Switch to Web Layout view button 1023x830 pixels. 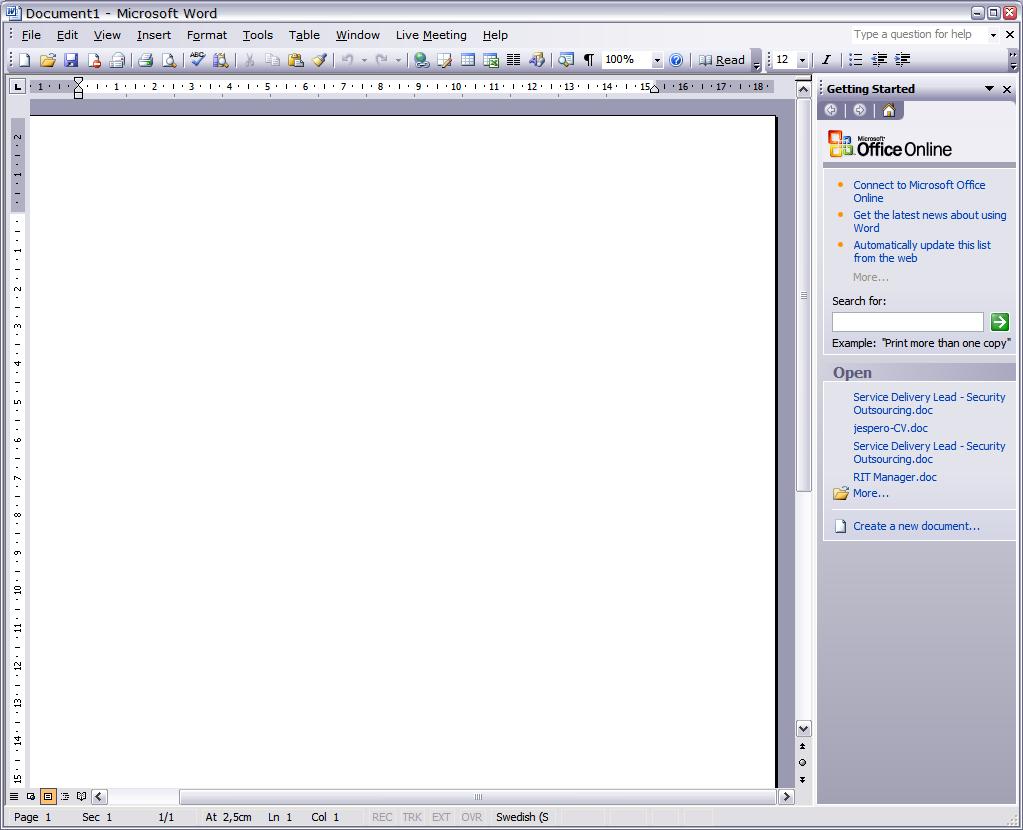pyautogui.click(x=31, y=796)
